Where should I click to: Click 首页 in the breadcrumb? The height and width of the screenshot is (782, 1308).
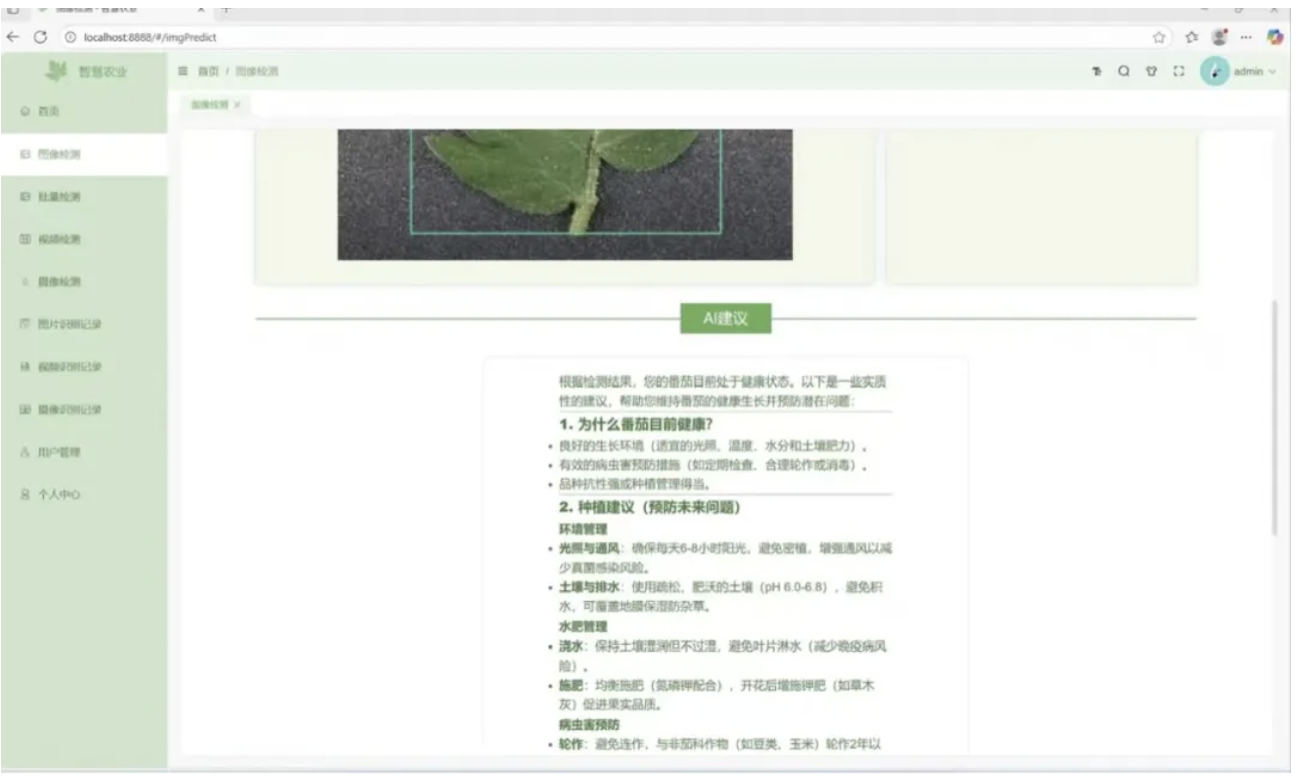[x=208, y=72]
